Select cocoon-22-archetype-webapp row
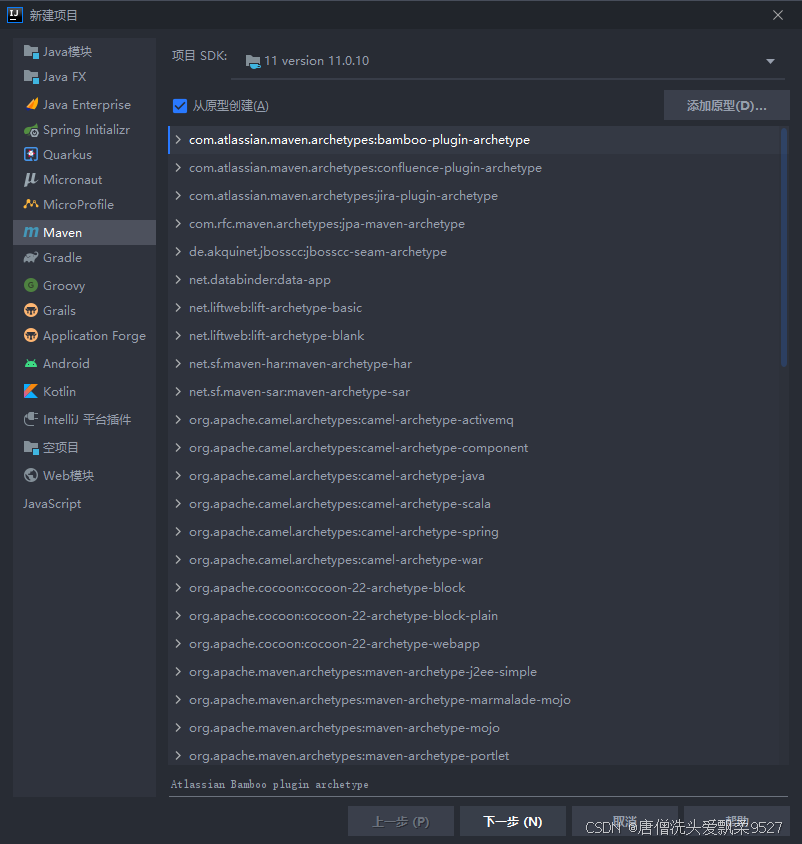The image size is (802, 844). coord(474,643)
